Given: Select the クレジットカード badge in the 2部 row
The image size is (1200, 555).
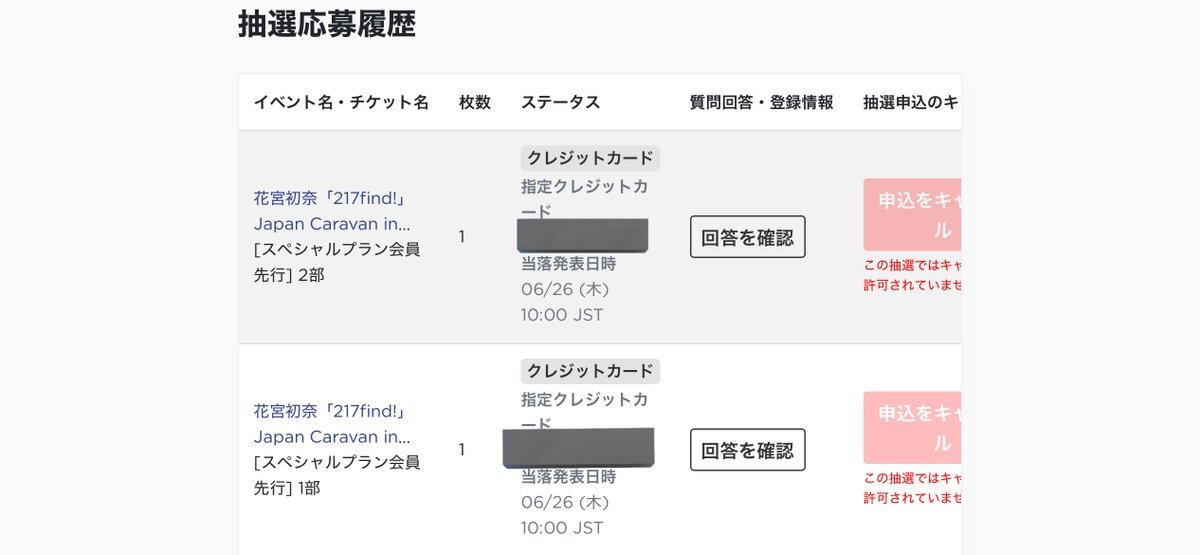Looking at the screenshot, I should [x=590, y=158].
